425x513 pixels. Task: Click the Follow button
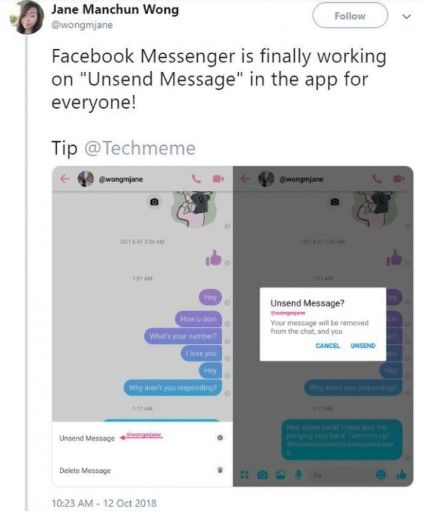pyautogui.click(x=350, y=16)
